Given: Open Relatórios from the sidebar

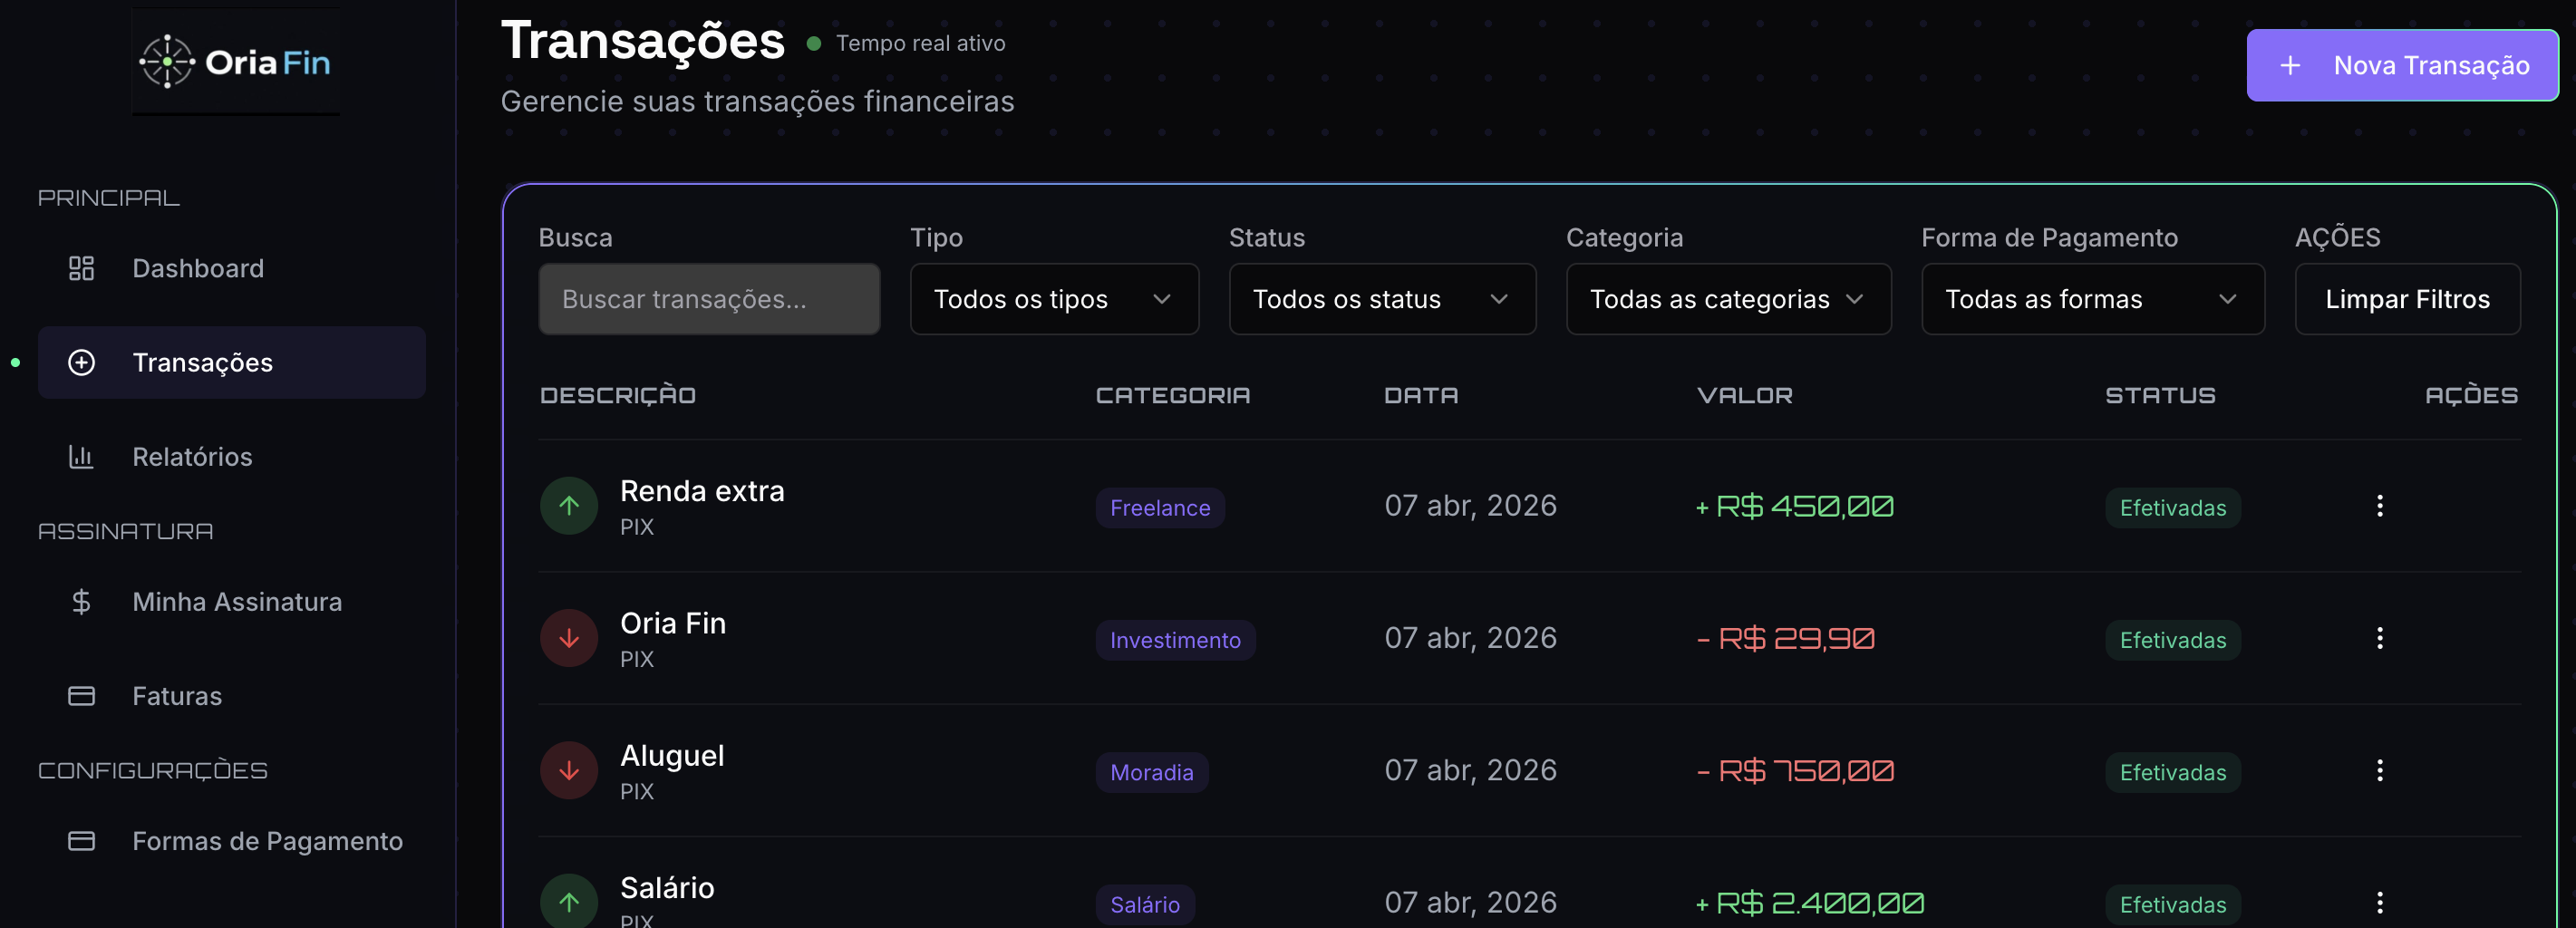Looking at the screenshot, I should pyautogui.click(x=192, y=457).
